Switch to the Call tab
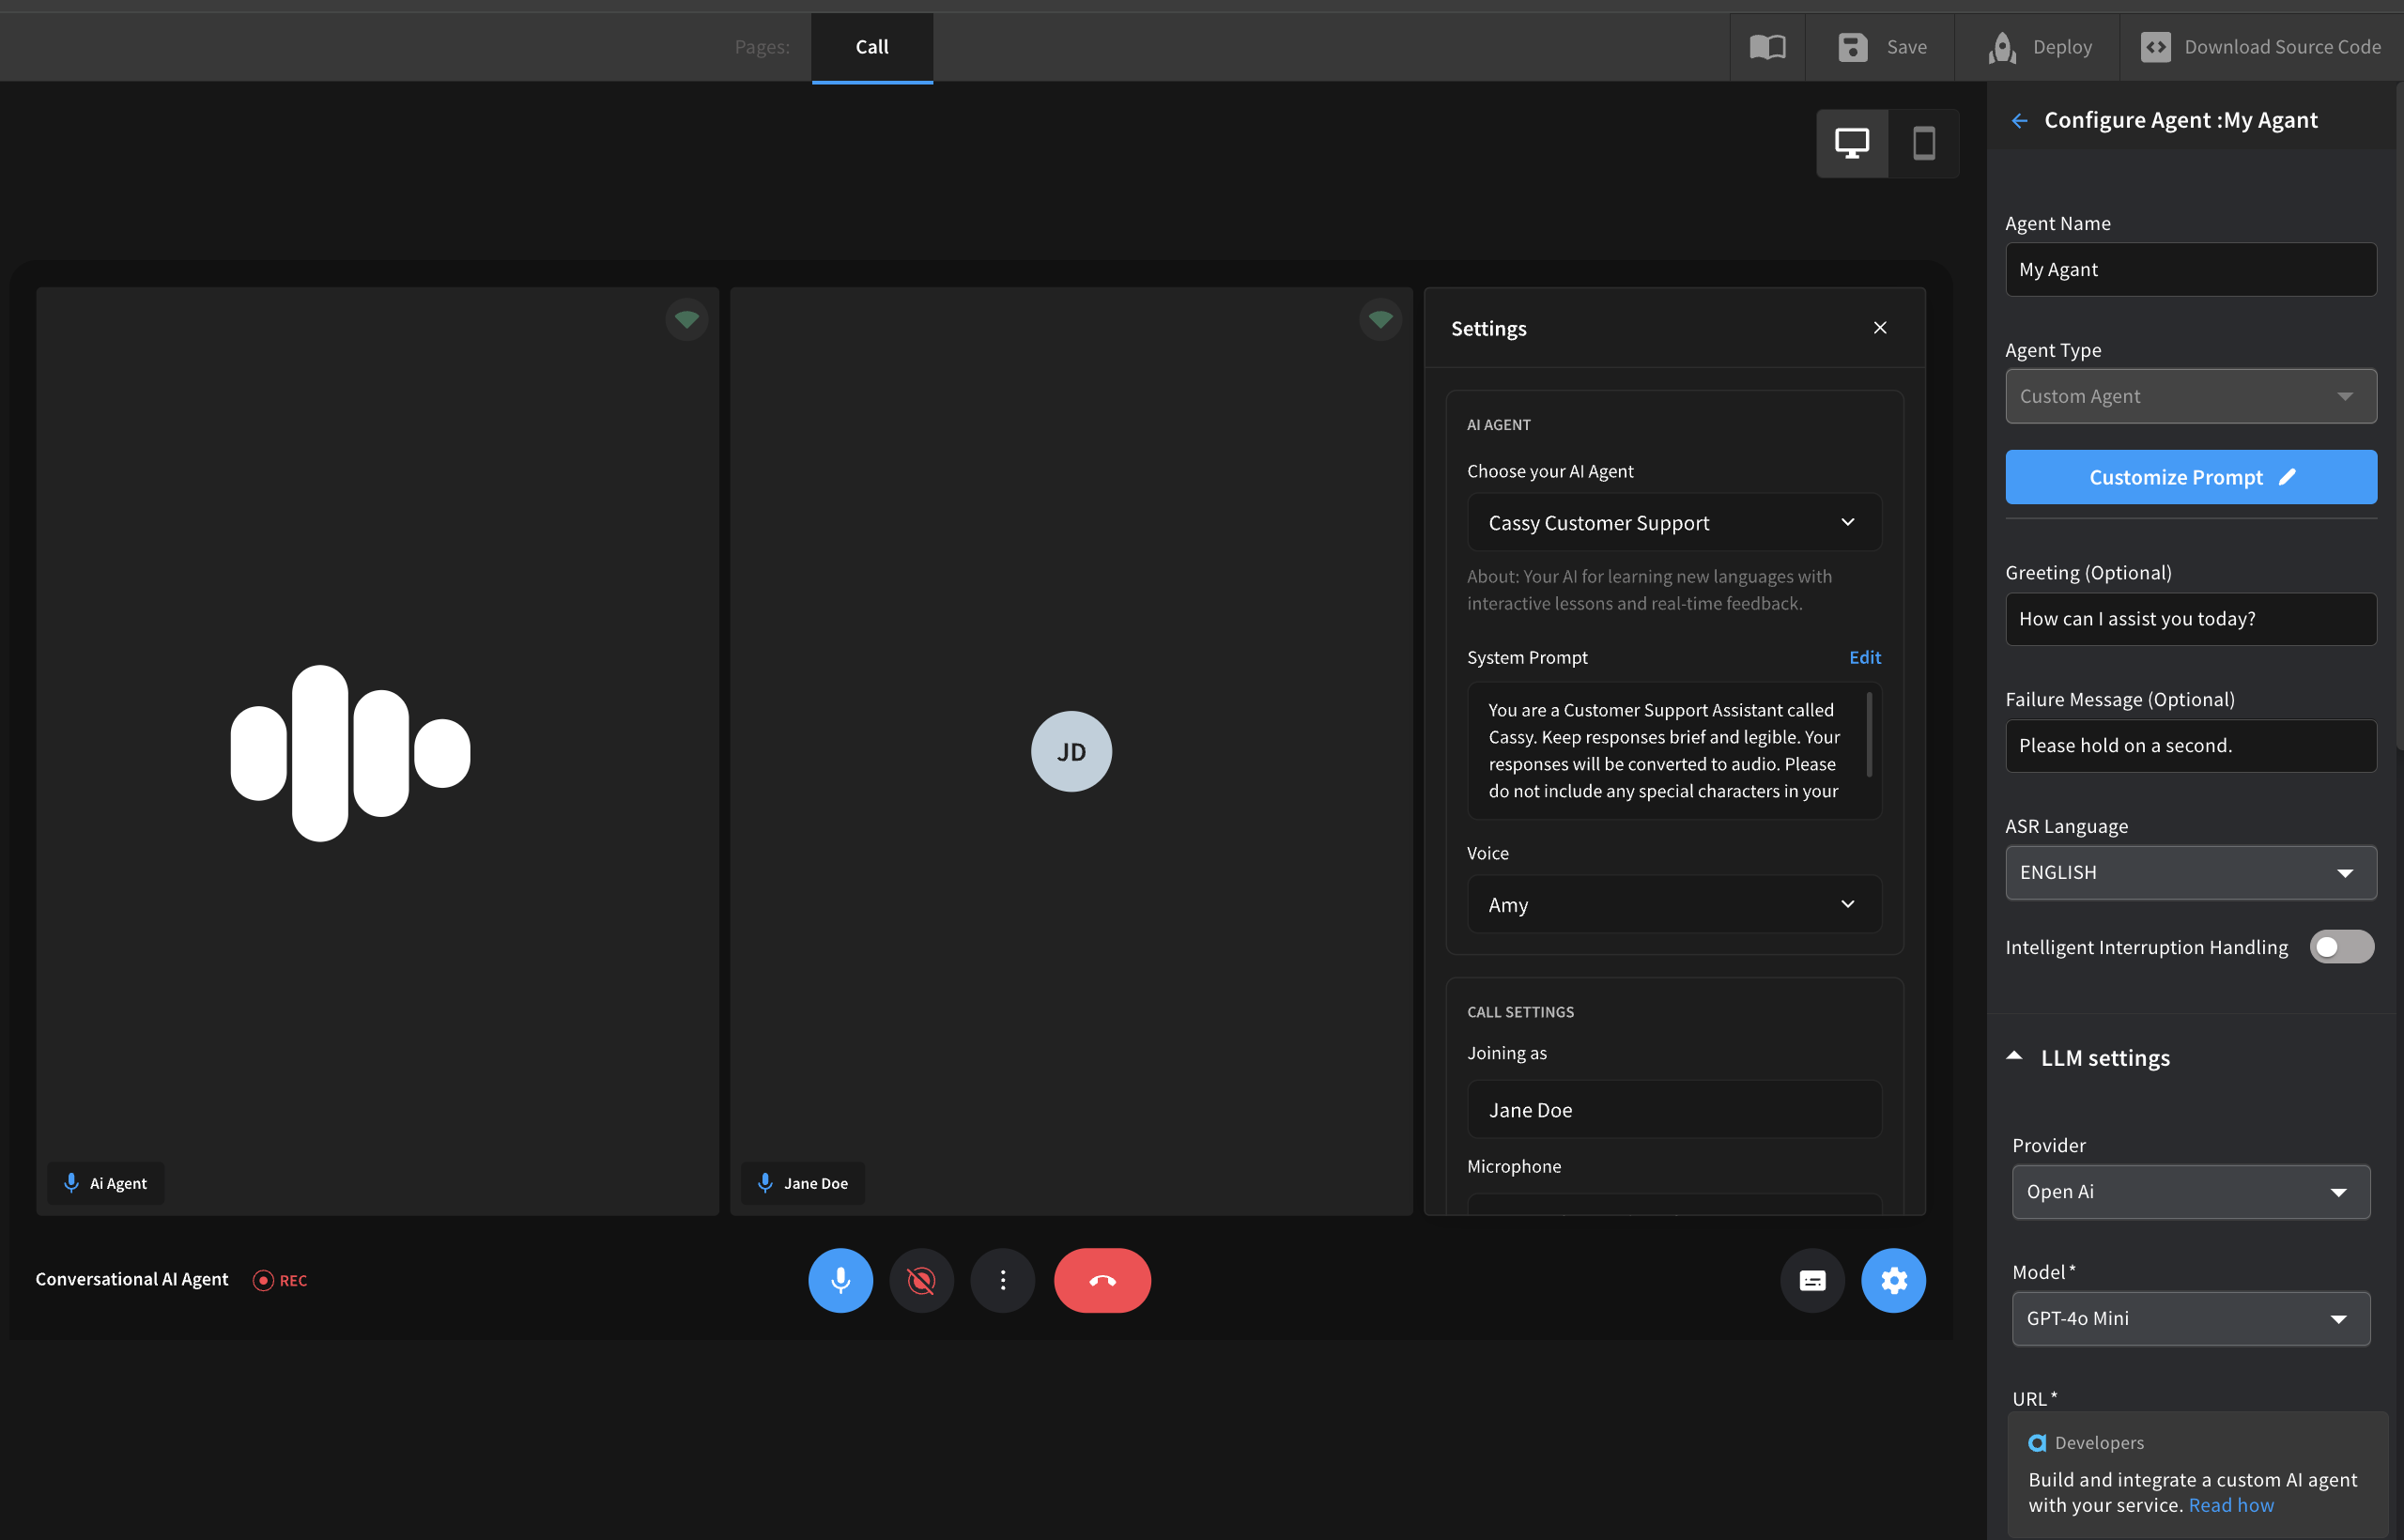This screenshot has height=1540, width=2404. [871, 46]
